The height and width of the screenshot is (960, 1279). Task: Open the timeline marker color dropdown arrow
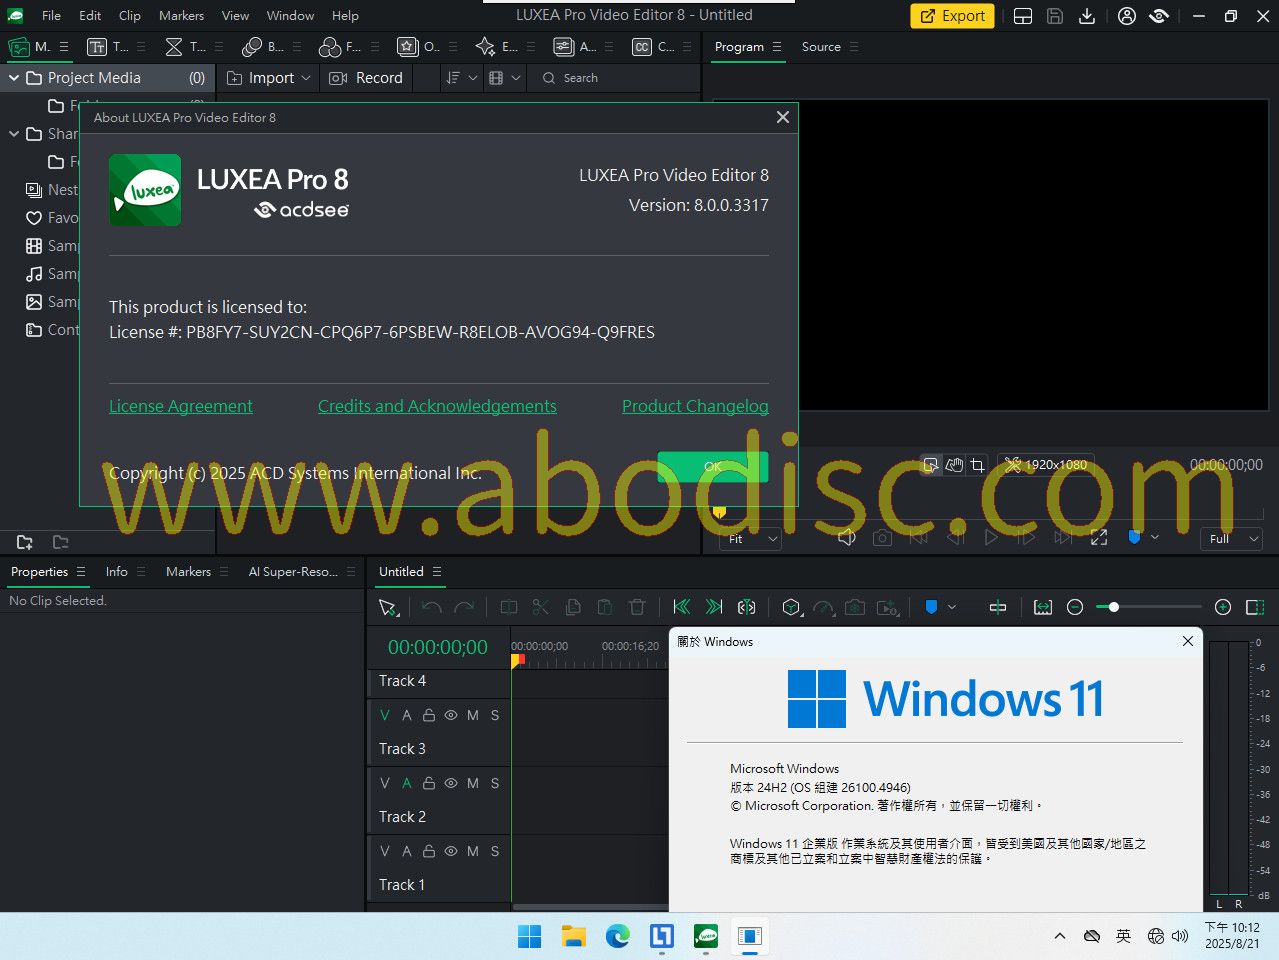point(952,607)
